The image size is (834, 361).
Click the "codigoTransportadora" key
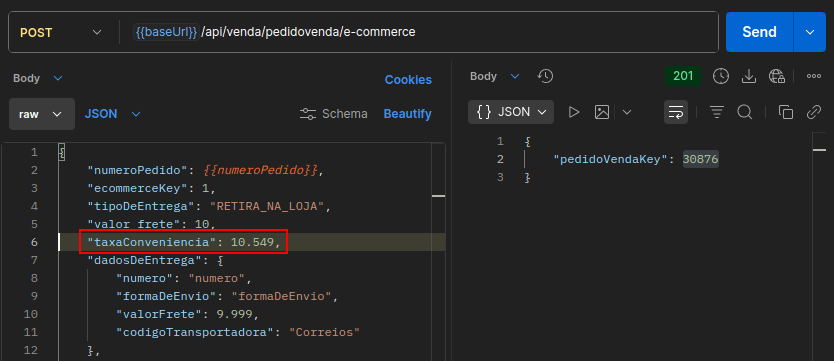coord(196,332)
